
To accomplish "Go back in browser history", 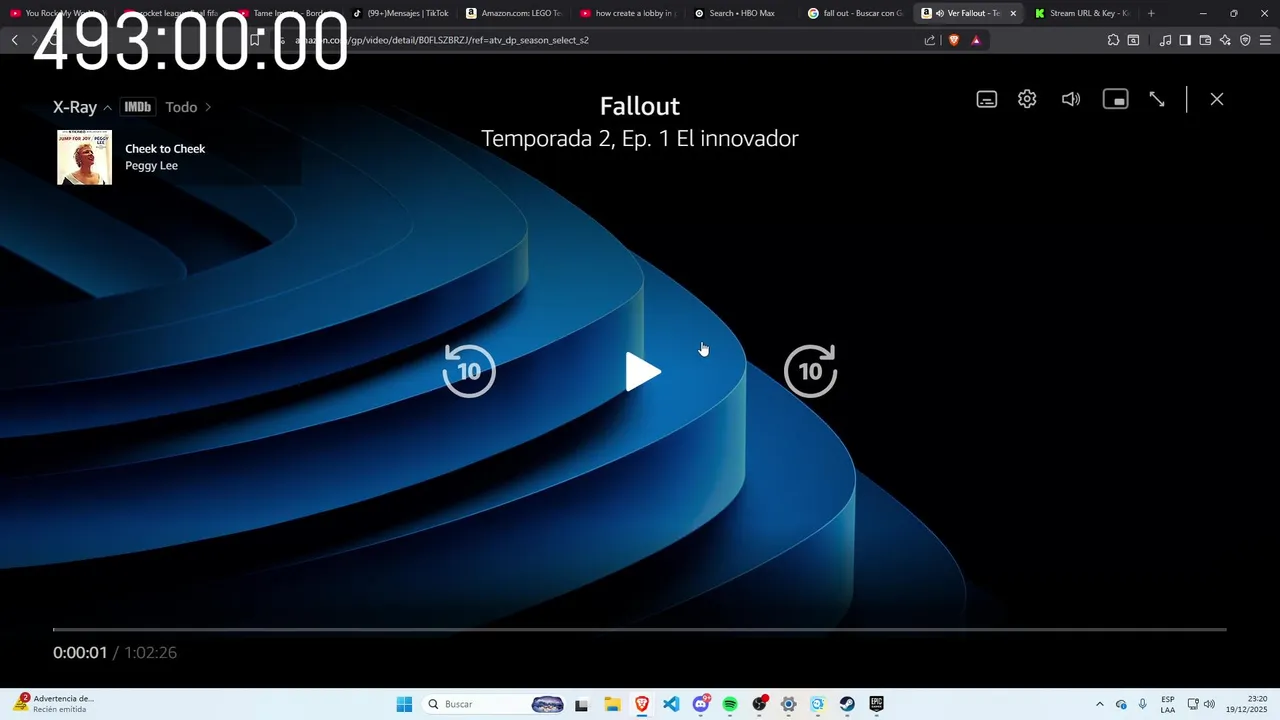I will tap(14, 40).
